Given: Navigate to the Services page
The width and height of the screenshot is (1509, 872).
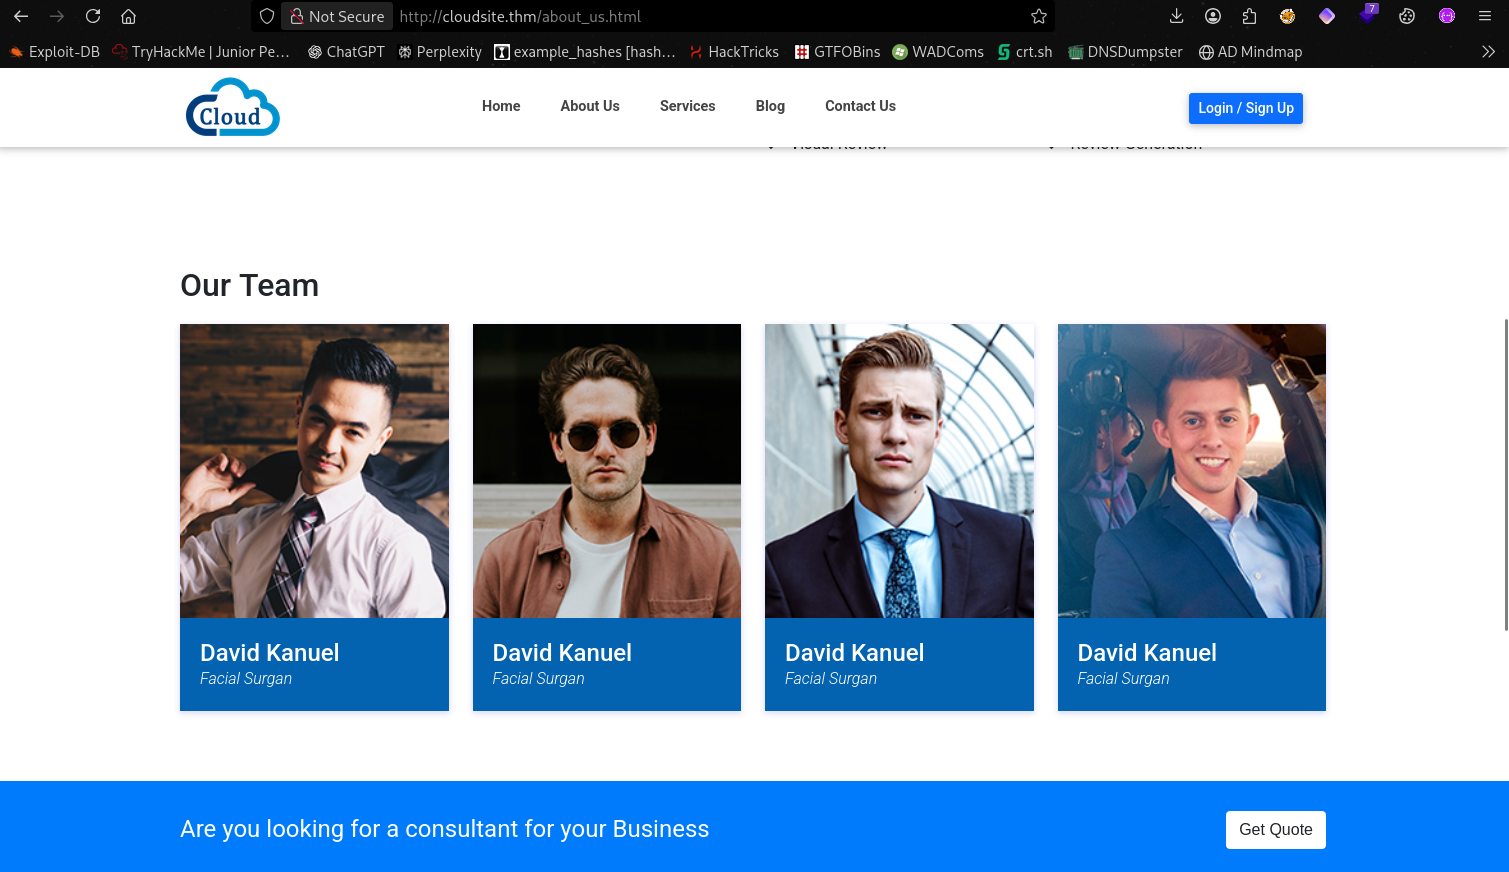Looking at the screenshot, I should (687, 106).
